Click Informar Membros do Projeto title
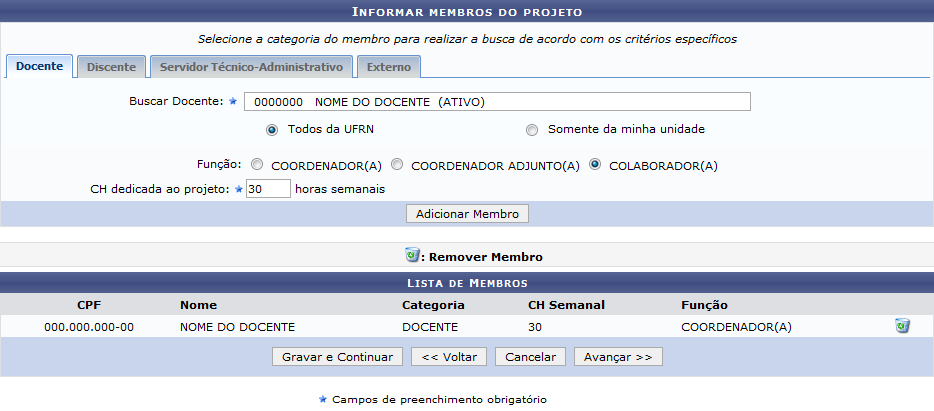Viewport: 934px width, 411px height. pyautogui.click(x=467, y=11)
